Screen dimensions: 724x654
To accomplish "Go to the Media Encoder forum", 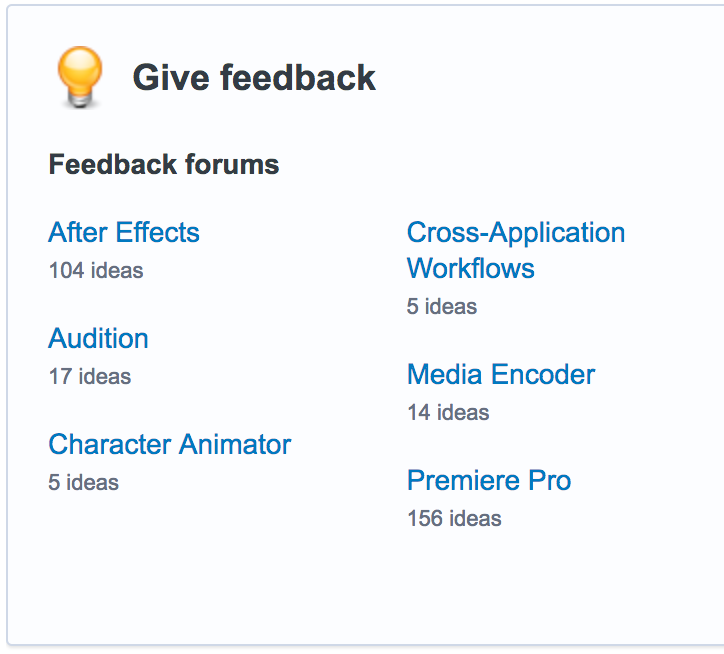I will pos(501,374).
